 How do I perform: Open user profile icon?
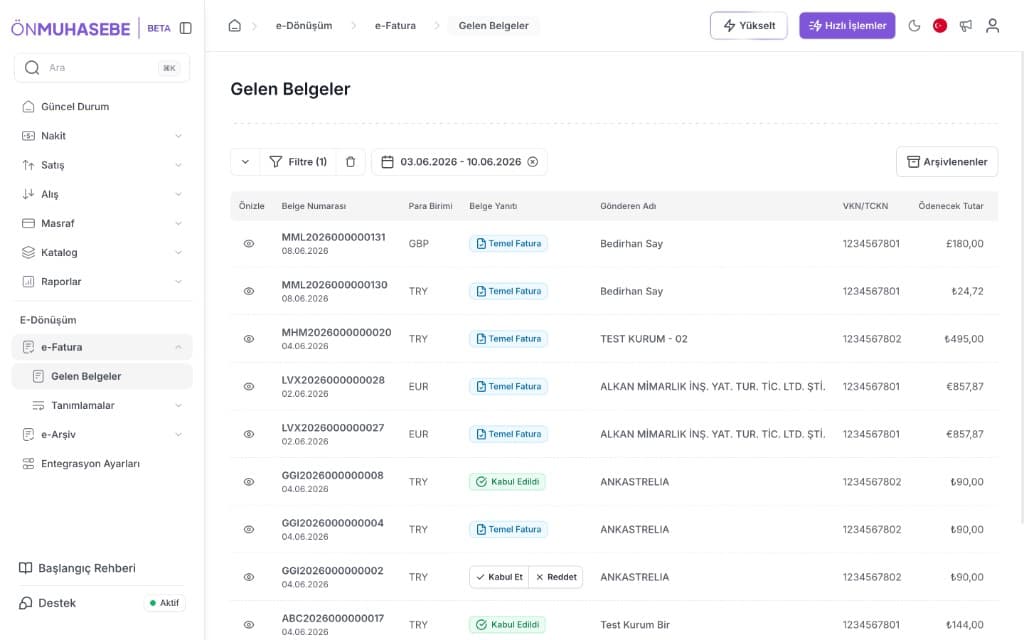click(x=992, y=25)
